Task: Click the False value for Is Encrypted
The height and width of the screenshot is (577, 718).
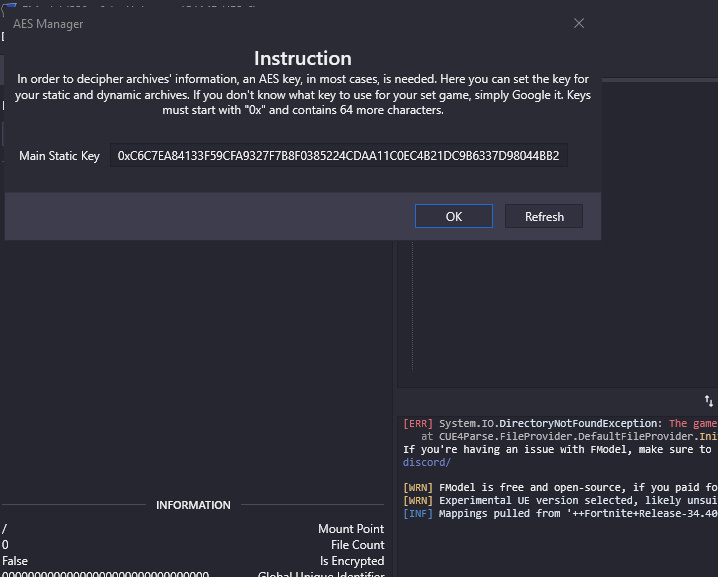Action: coord(15,561)
